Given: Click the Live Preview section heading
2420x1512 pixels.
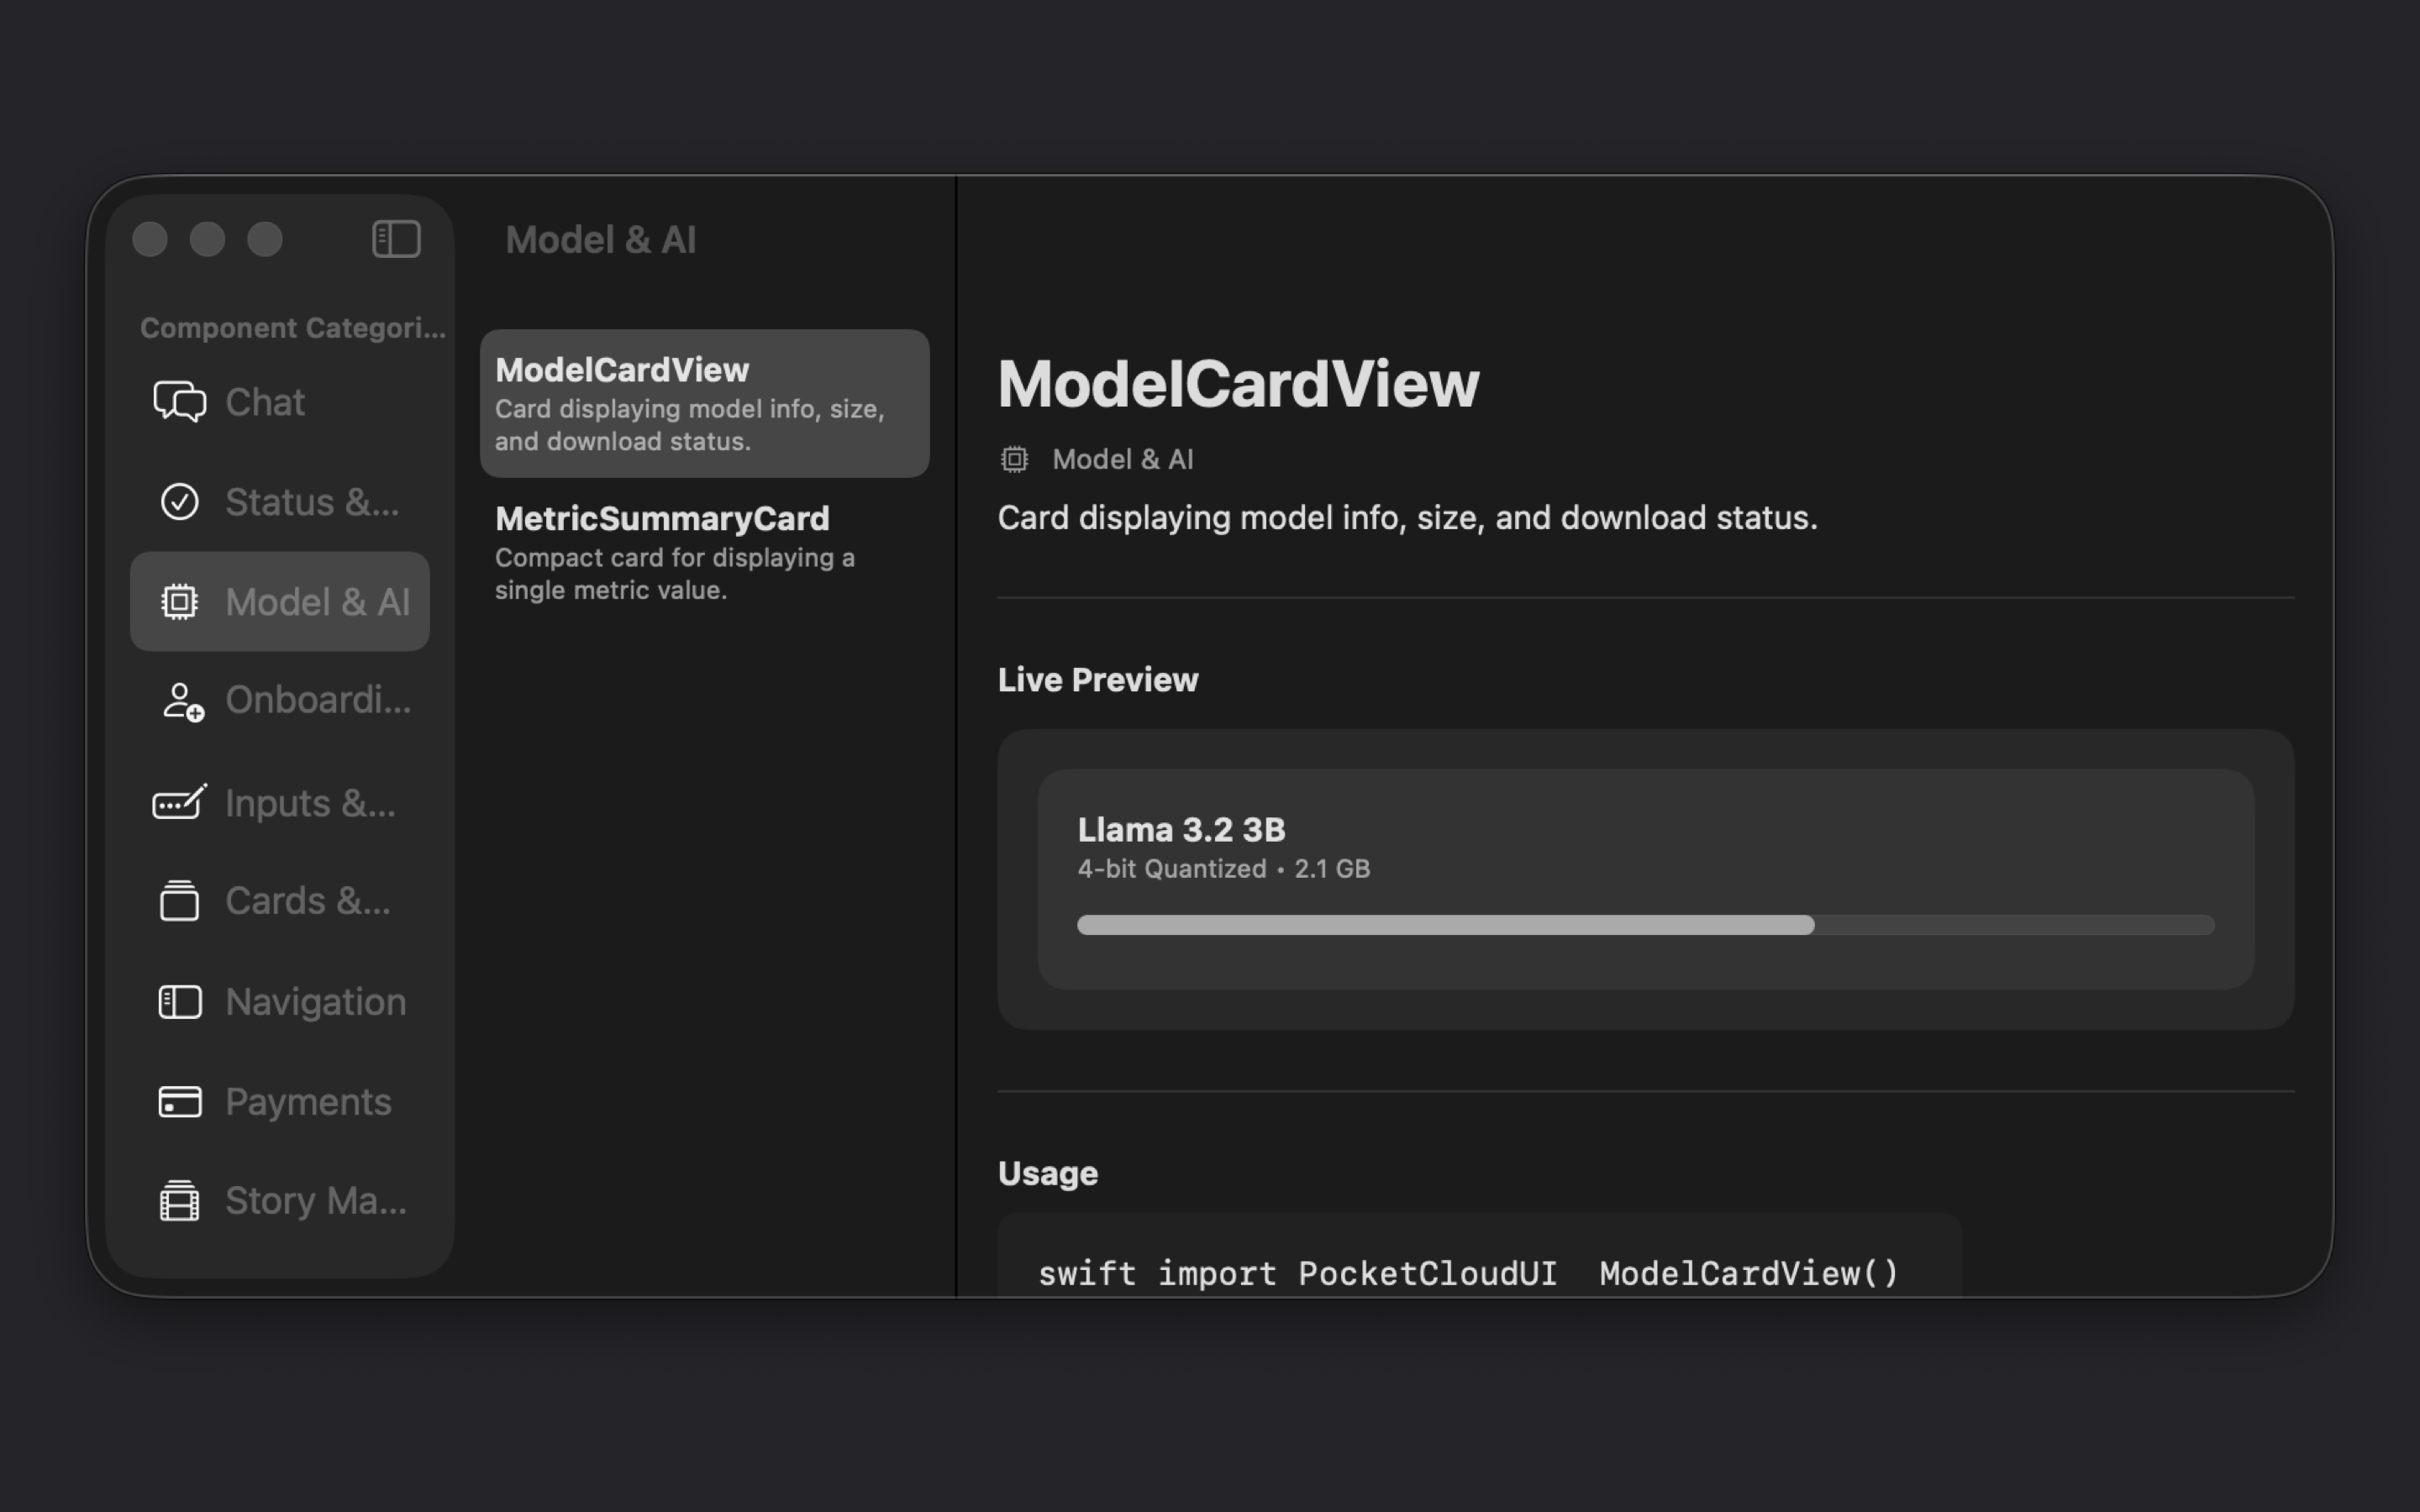Looking at the screenshot, I should pyautogui.click(x=1098, y=680).
